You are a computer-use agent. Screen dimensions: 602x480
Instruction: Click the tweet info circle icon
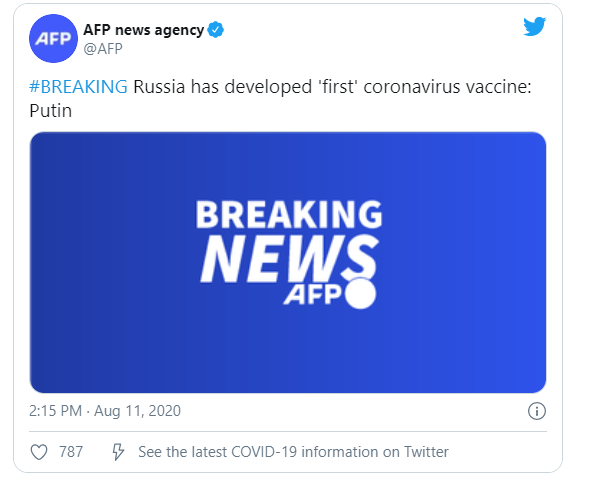[x=536, y=411]
